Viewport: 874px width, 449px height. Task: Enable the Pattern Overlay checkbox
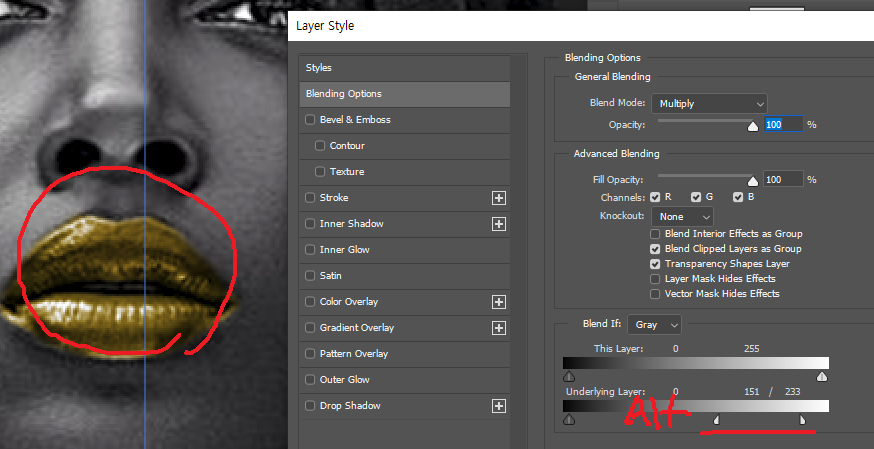(310, 354)
